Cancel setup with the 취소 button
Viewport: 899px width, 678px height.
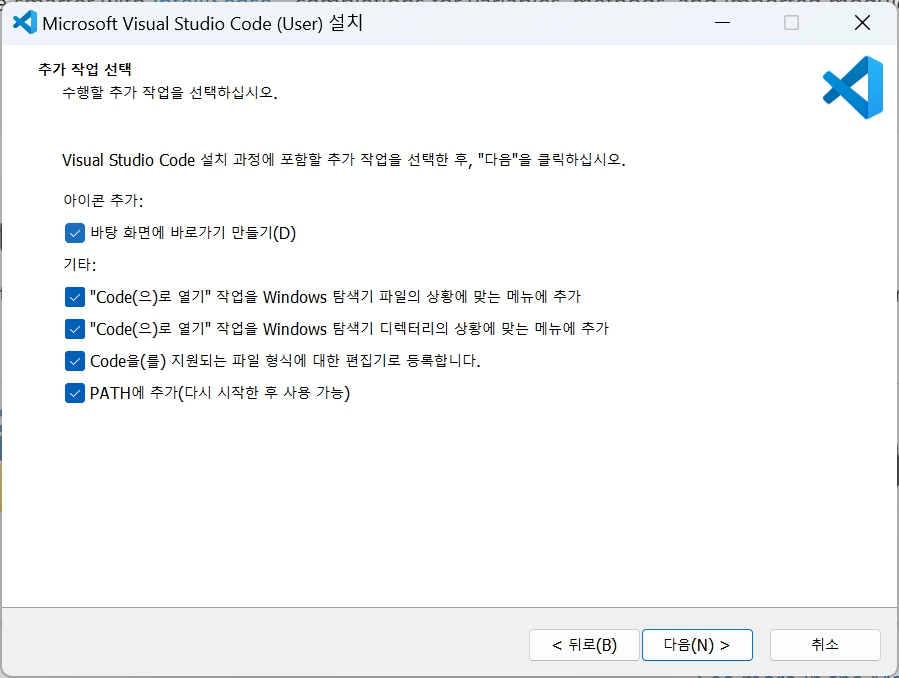825,645
